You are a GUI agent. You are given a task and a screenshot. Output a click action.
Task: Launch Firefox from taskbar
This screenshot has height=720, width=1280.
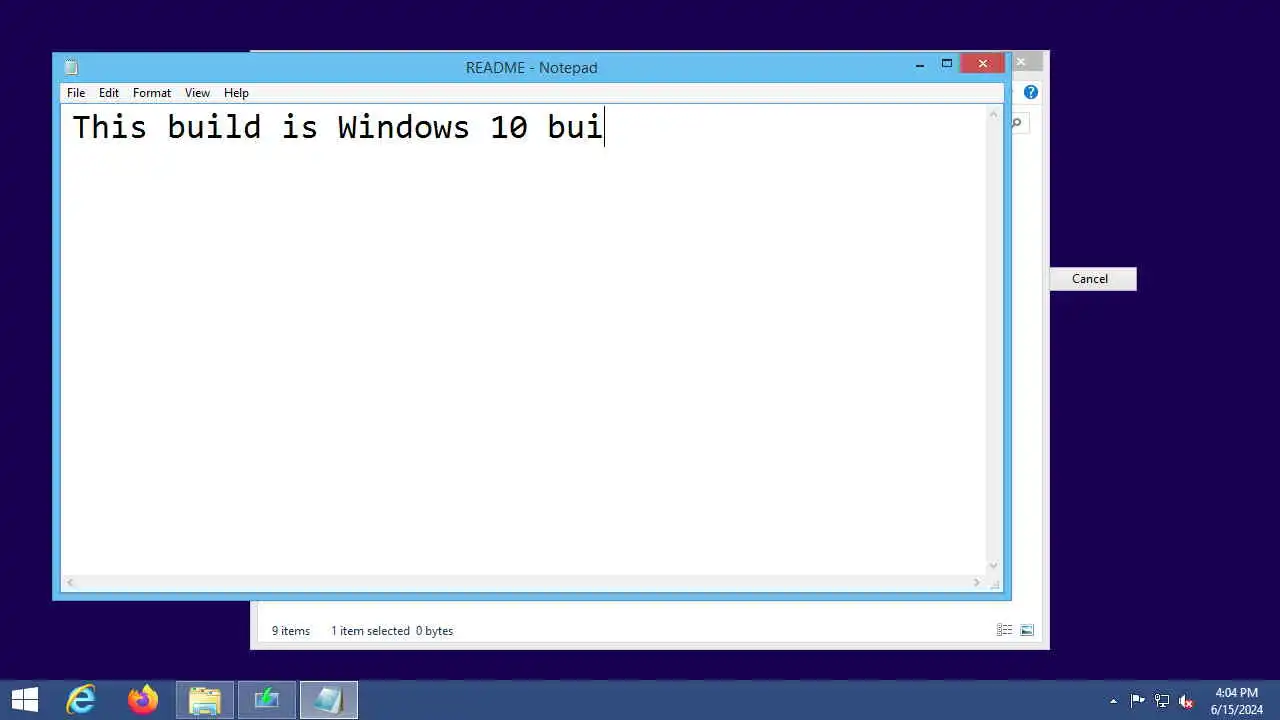tap(143, 700)
